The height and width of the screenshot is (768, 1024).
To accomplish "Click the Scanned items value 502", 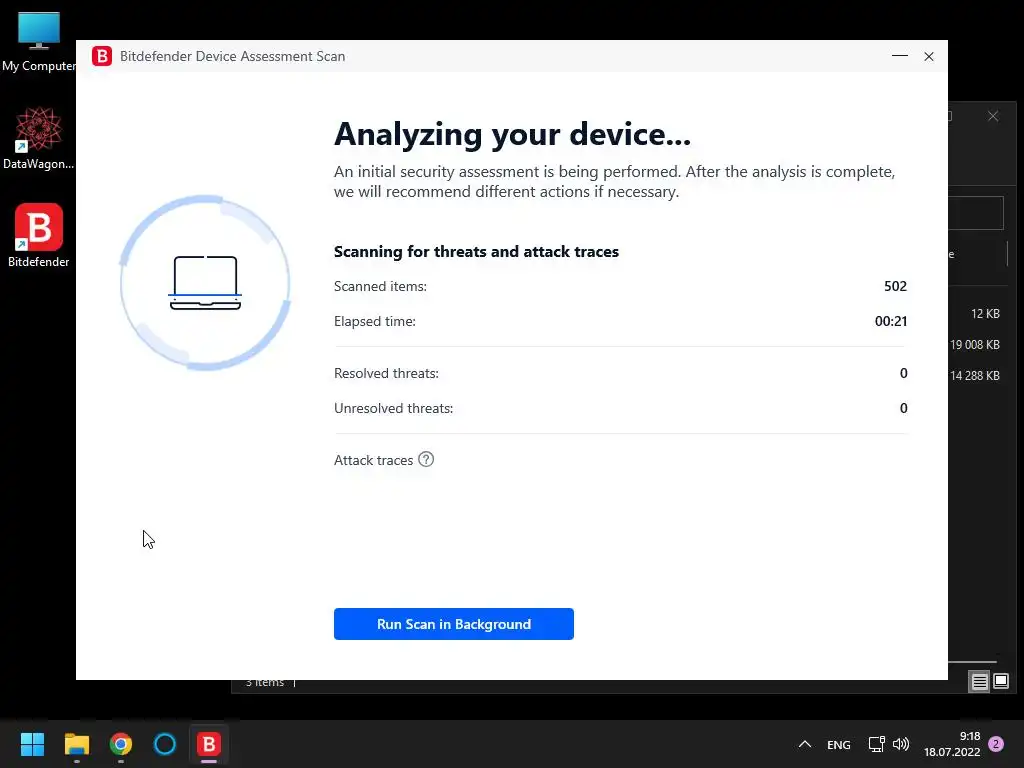I will pos(895,286).
